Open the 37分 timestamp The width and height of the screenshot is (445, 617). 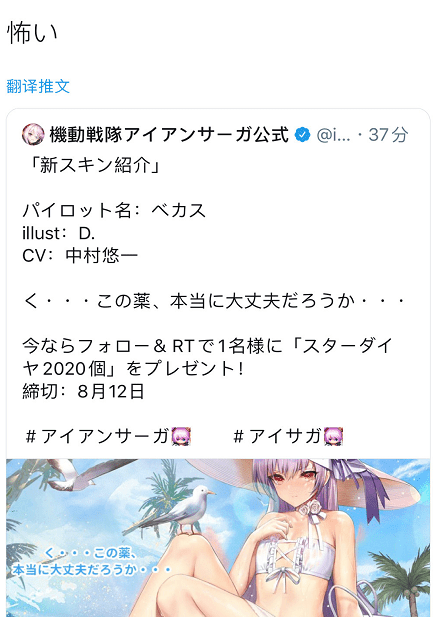(388, 135)
